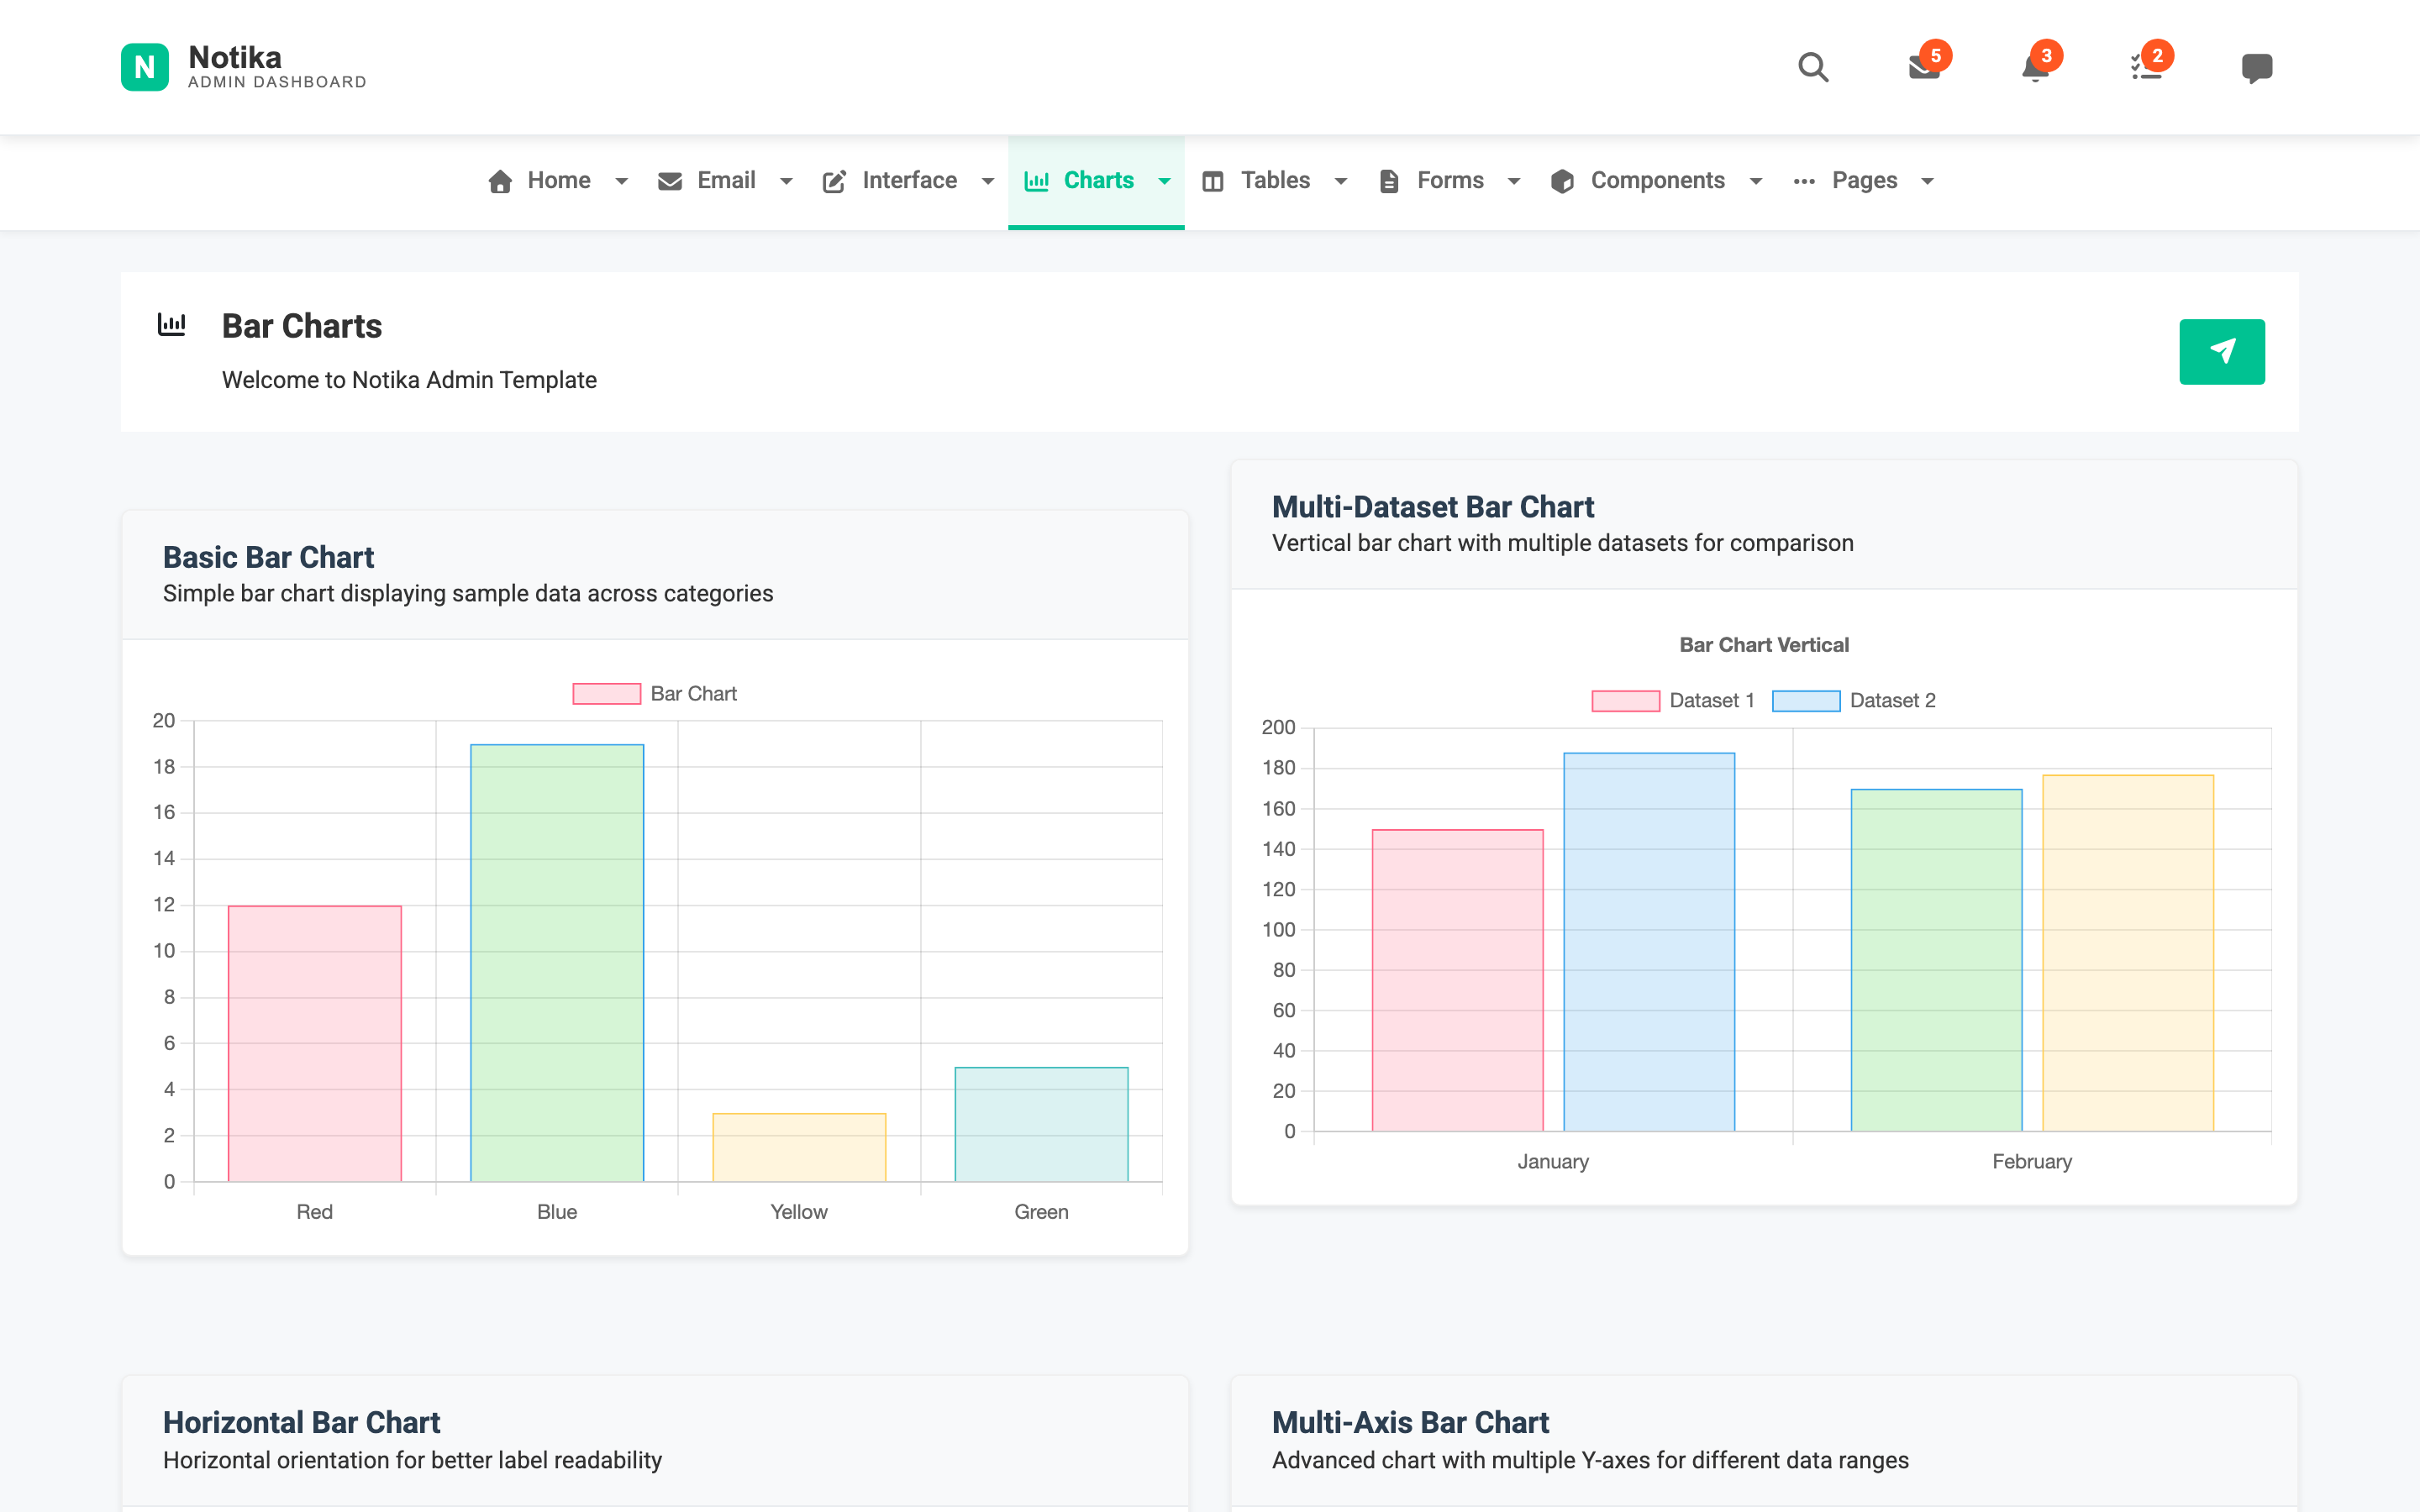The height and width of the screenshot is (1512, 2420).
Task: Click the Horizontal Bar Chart title
Action: click(301, 1422)
